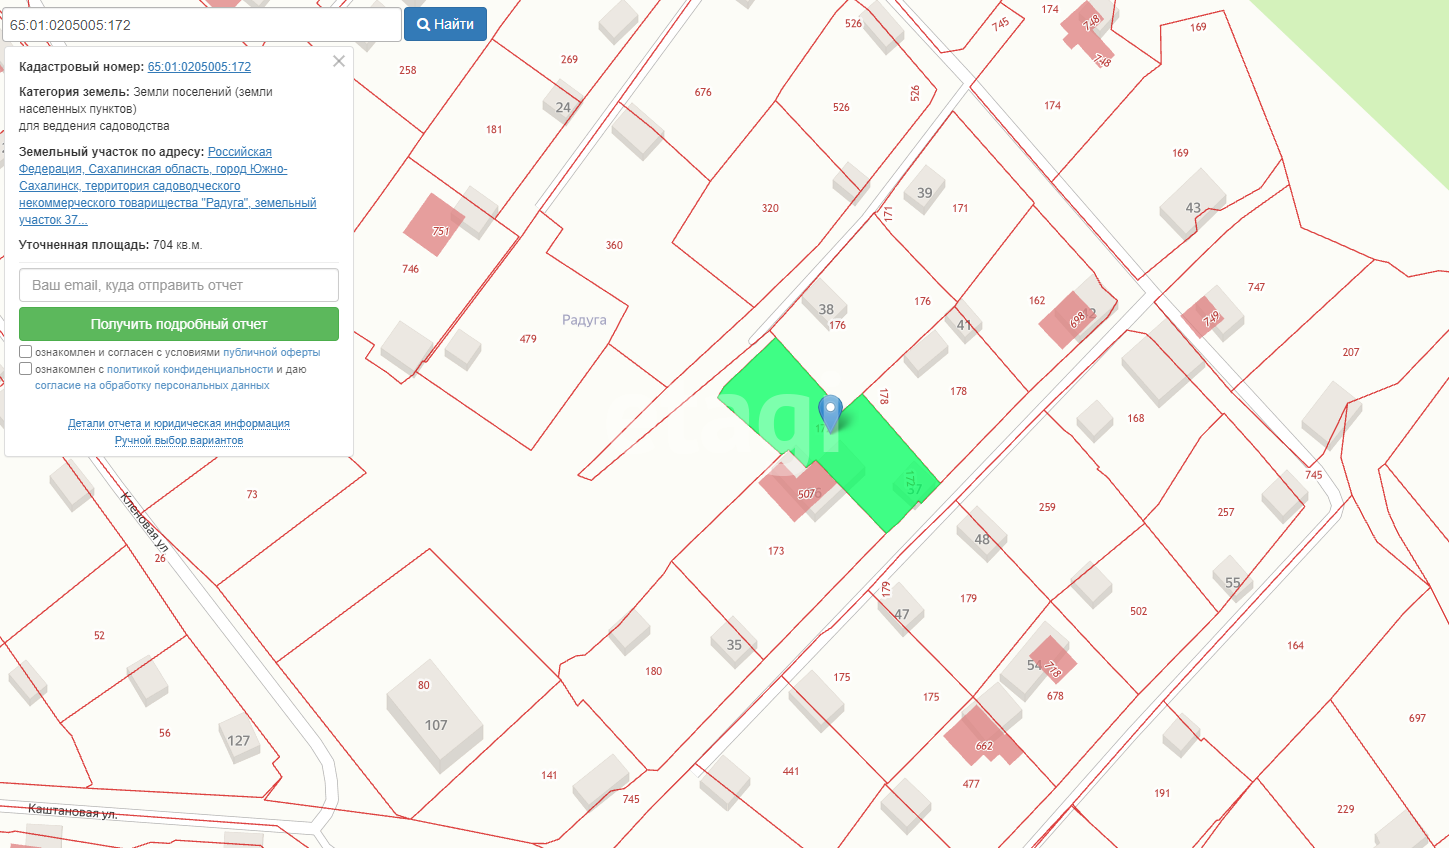Select Ручной выбор вариантов link
The image size is (1449, 848).
(x=179, y=441)
